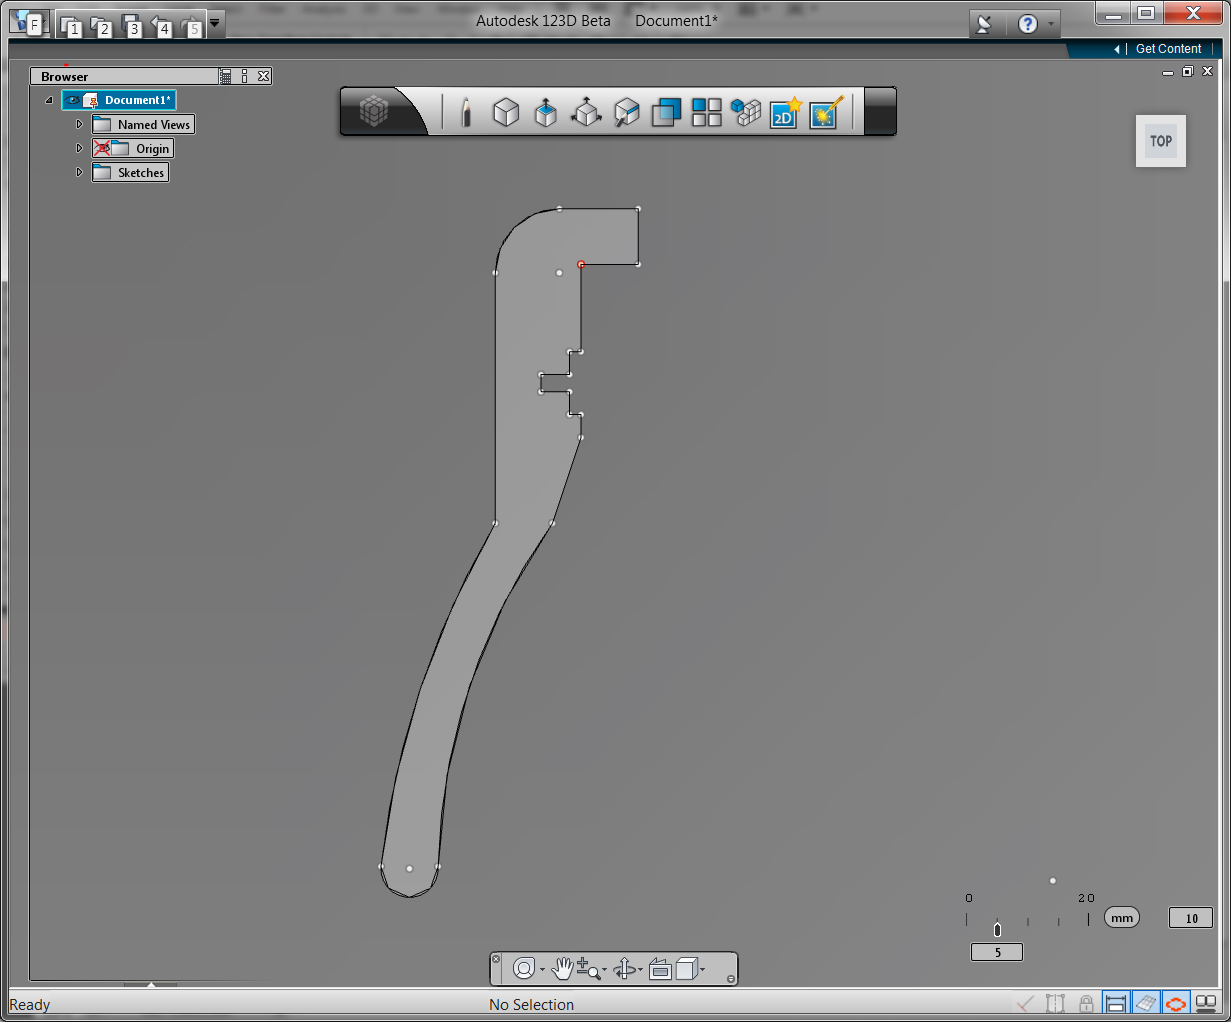Expand the Sketches folder
This screenshot has height=1022, width=1231.
pos(79,172)
